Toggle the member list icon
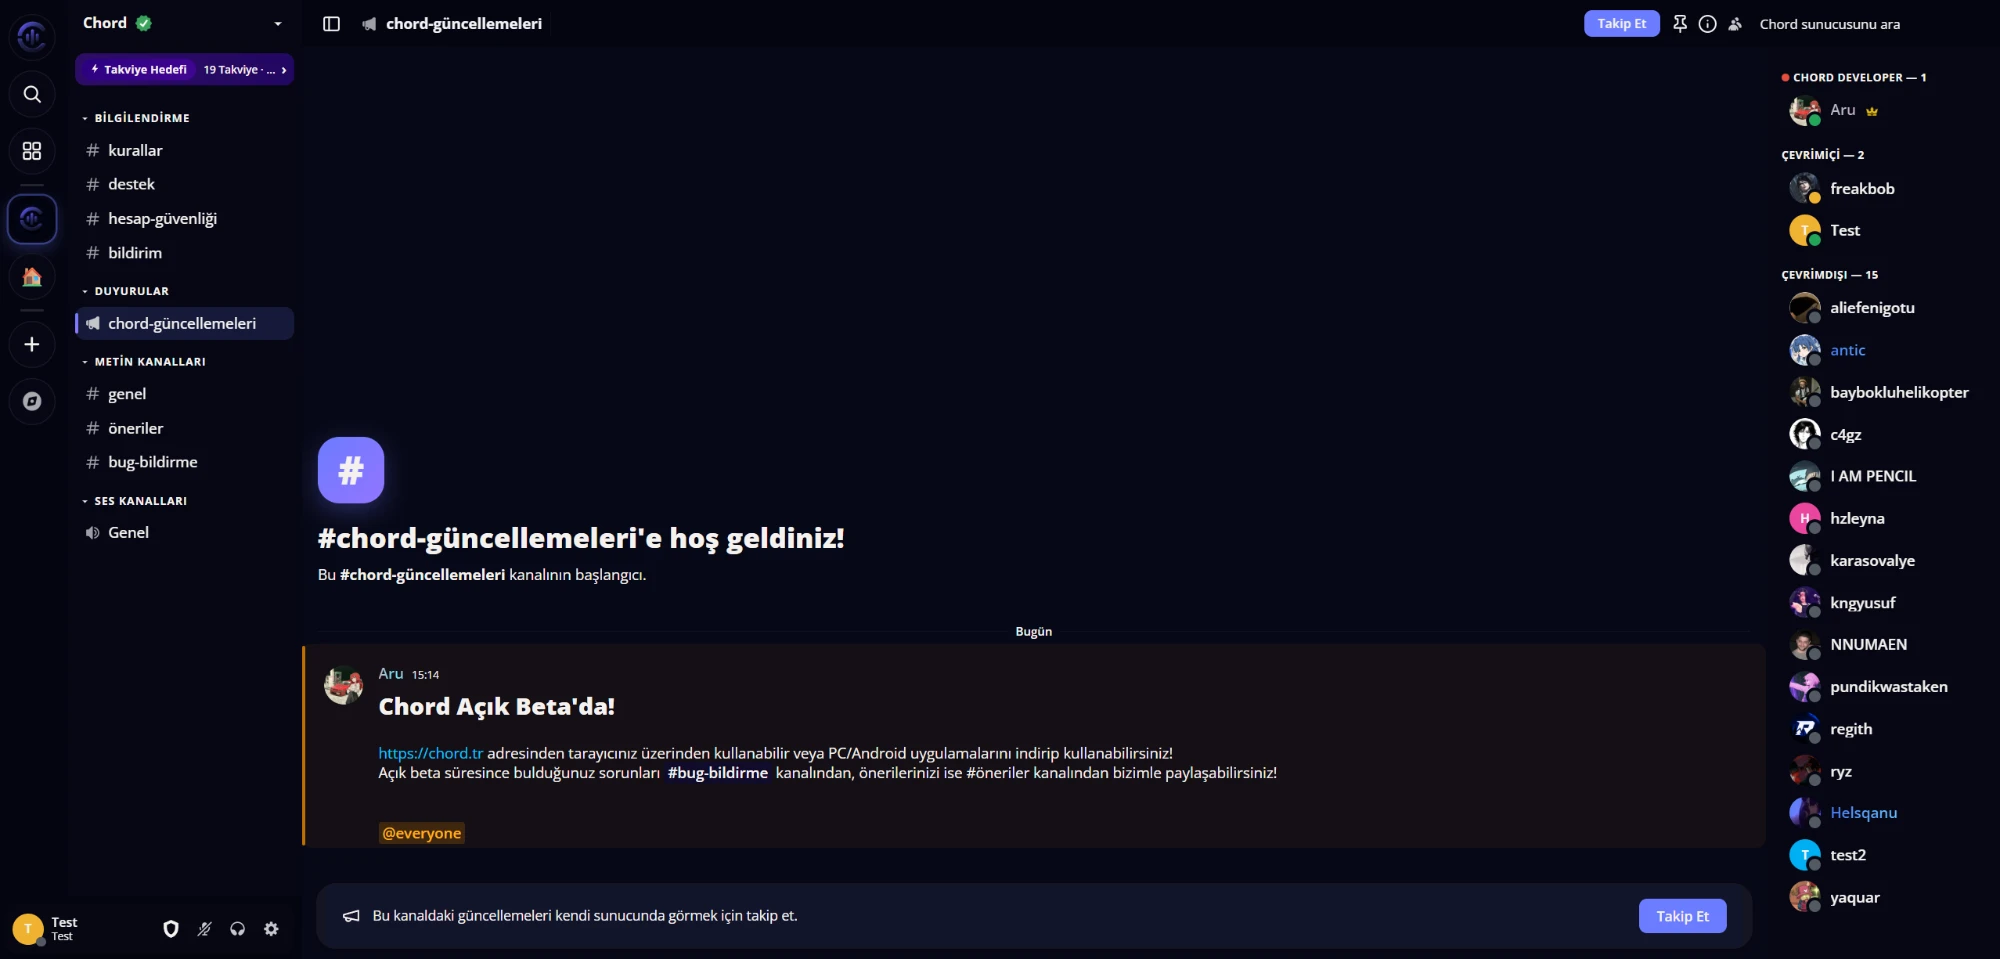 tap(1736, 24)
